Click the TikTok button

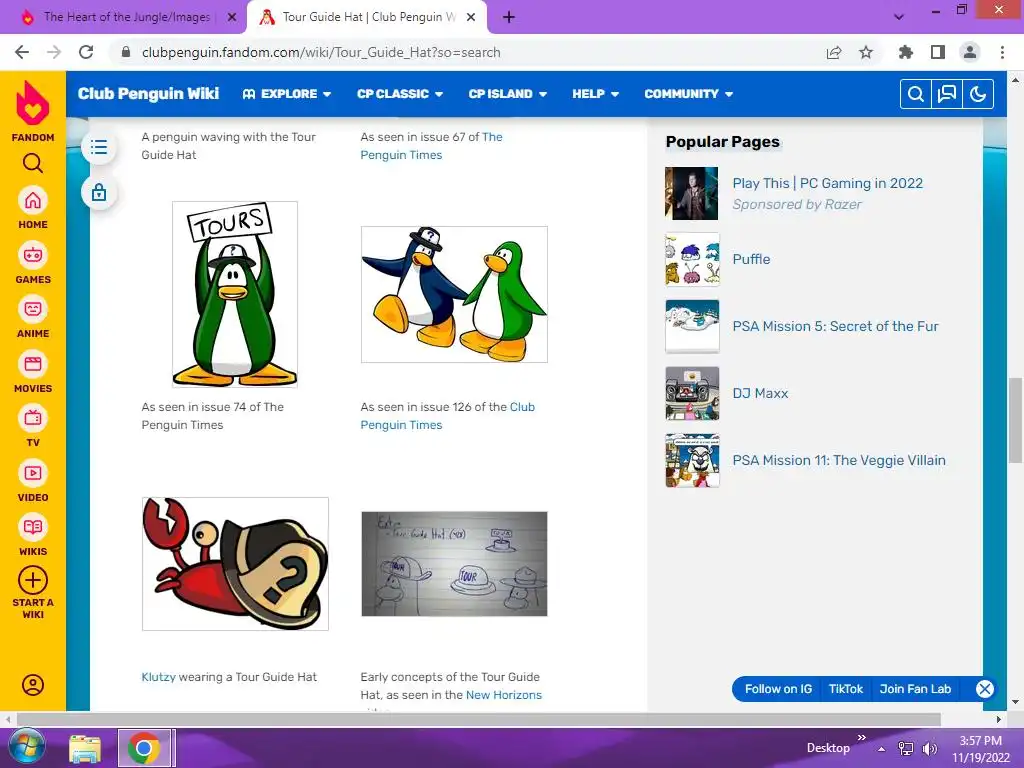(x=846, y=689)
